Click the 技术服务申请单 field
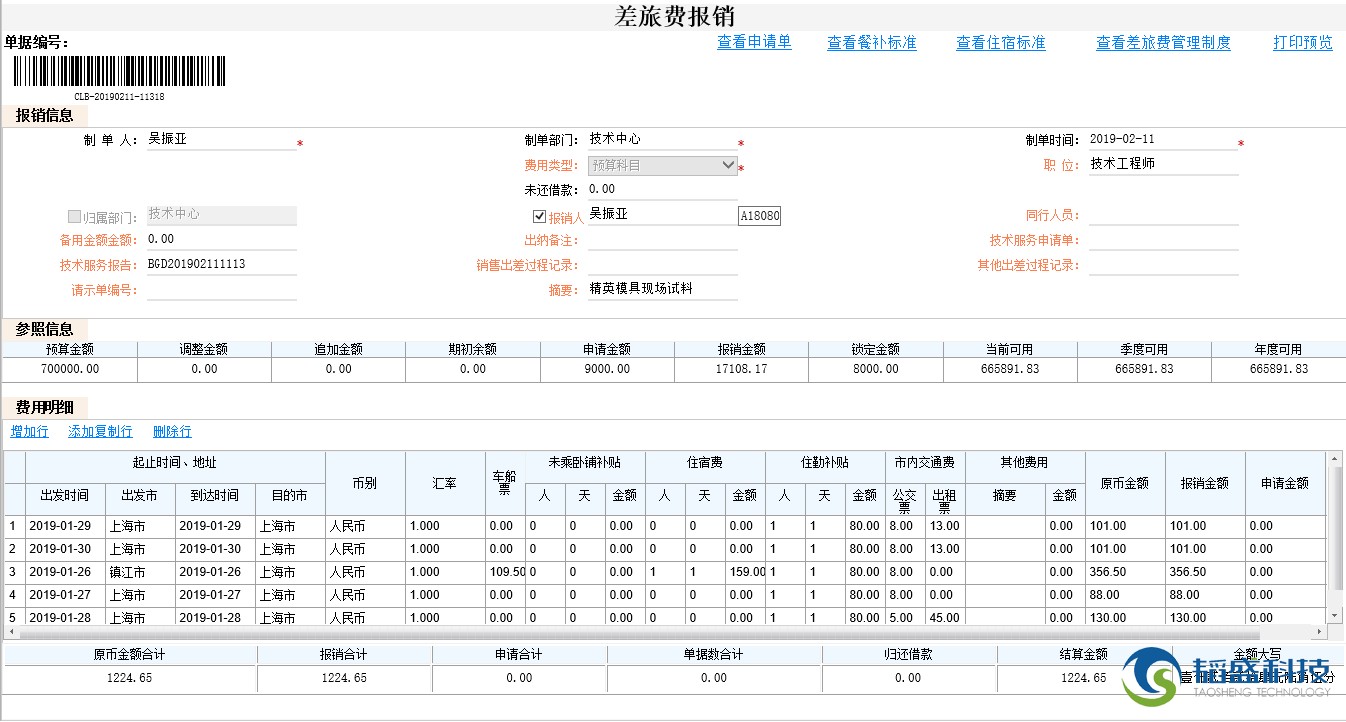This screenshot has width=1346, height=722. pyautogui.click(x=1163, y=240)
